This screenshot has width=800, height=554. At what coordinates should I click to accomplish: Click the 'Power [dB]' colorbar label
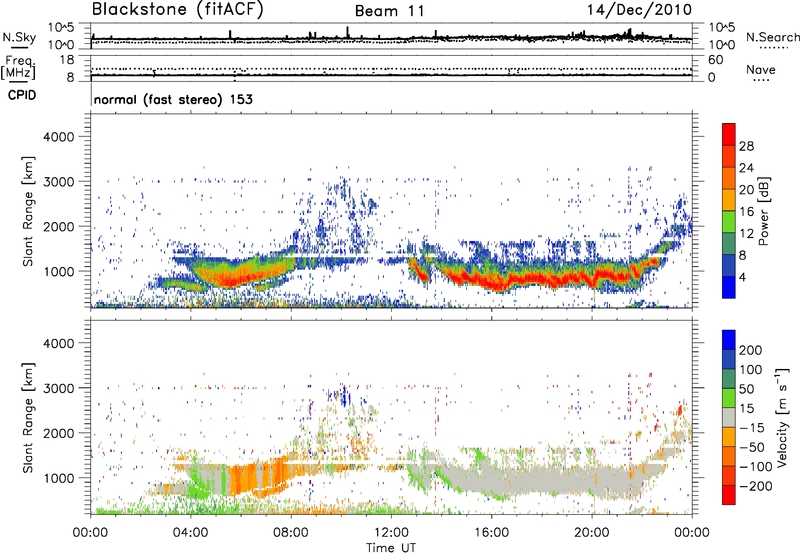tap(764, 211)
